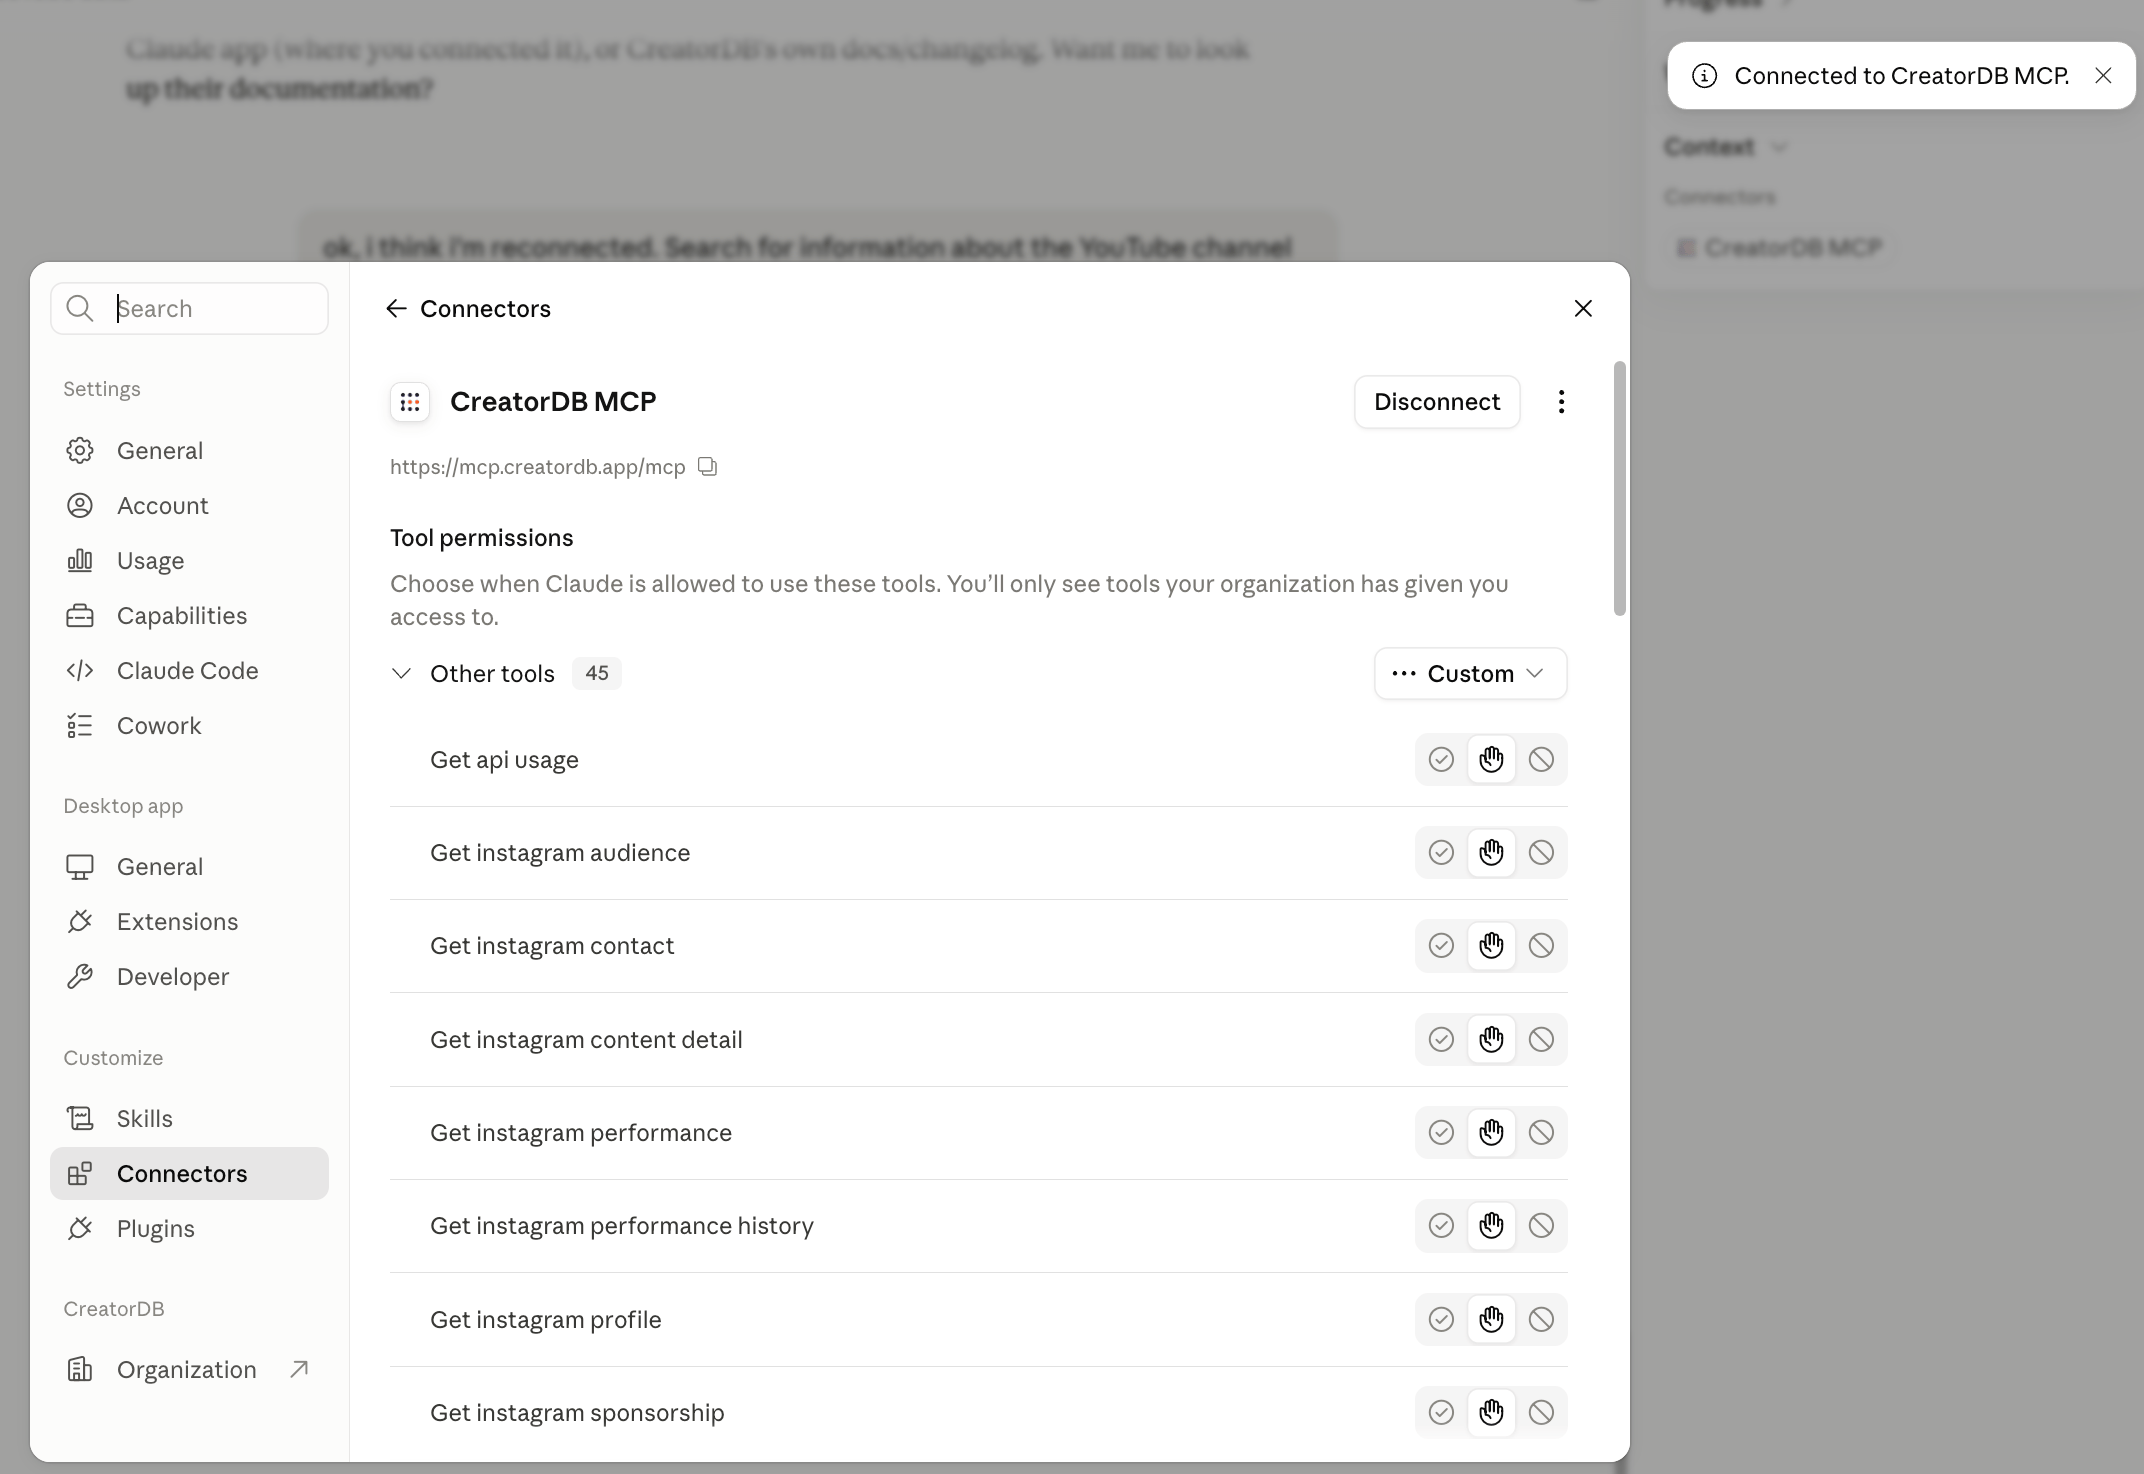Collapse the Other tools section
The image size is (2144, 1474).
(x=401, y=674)
